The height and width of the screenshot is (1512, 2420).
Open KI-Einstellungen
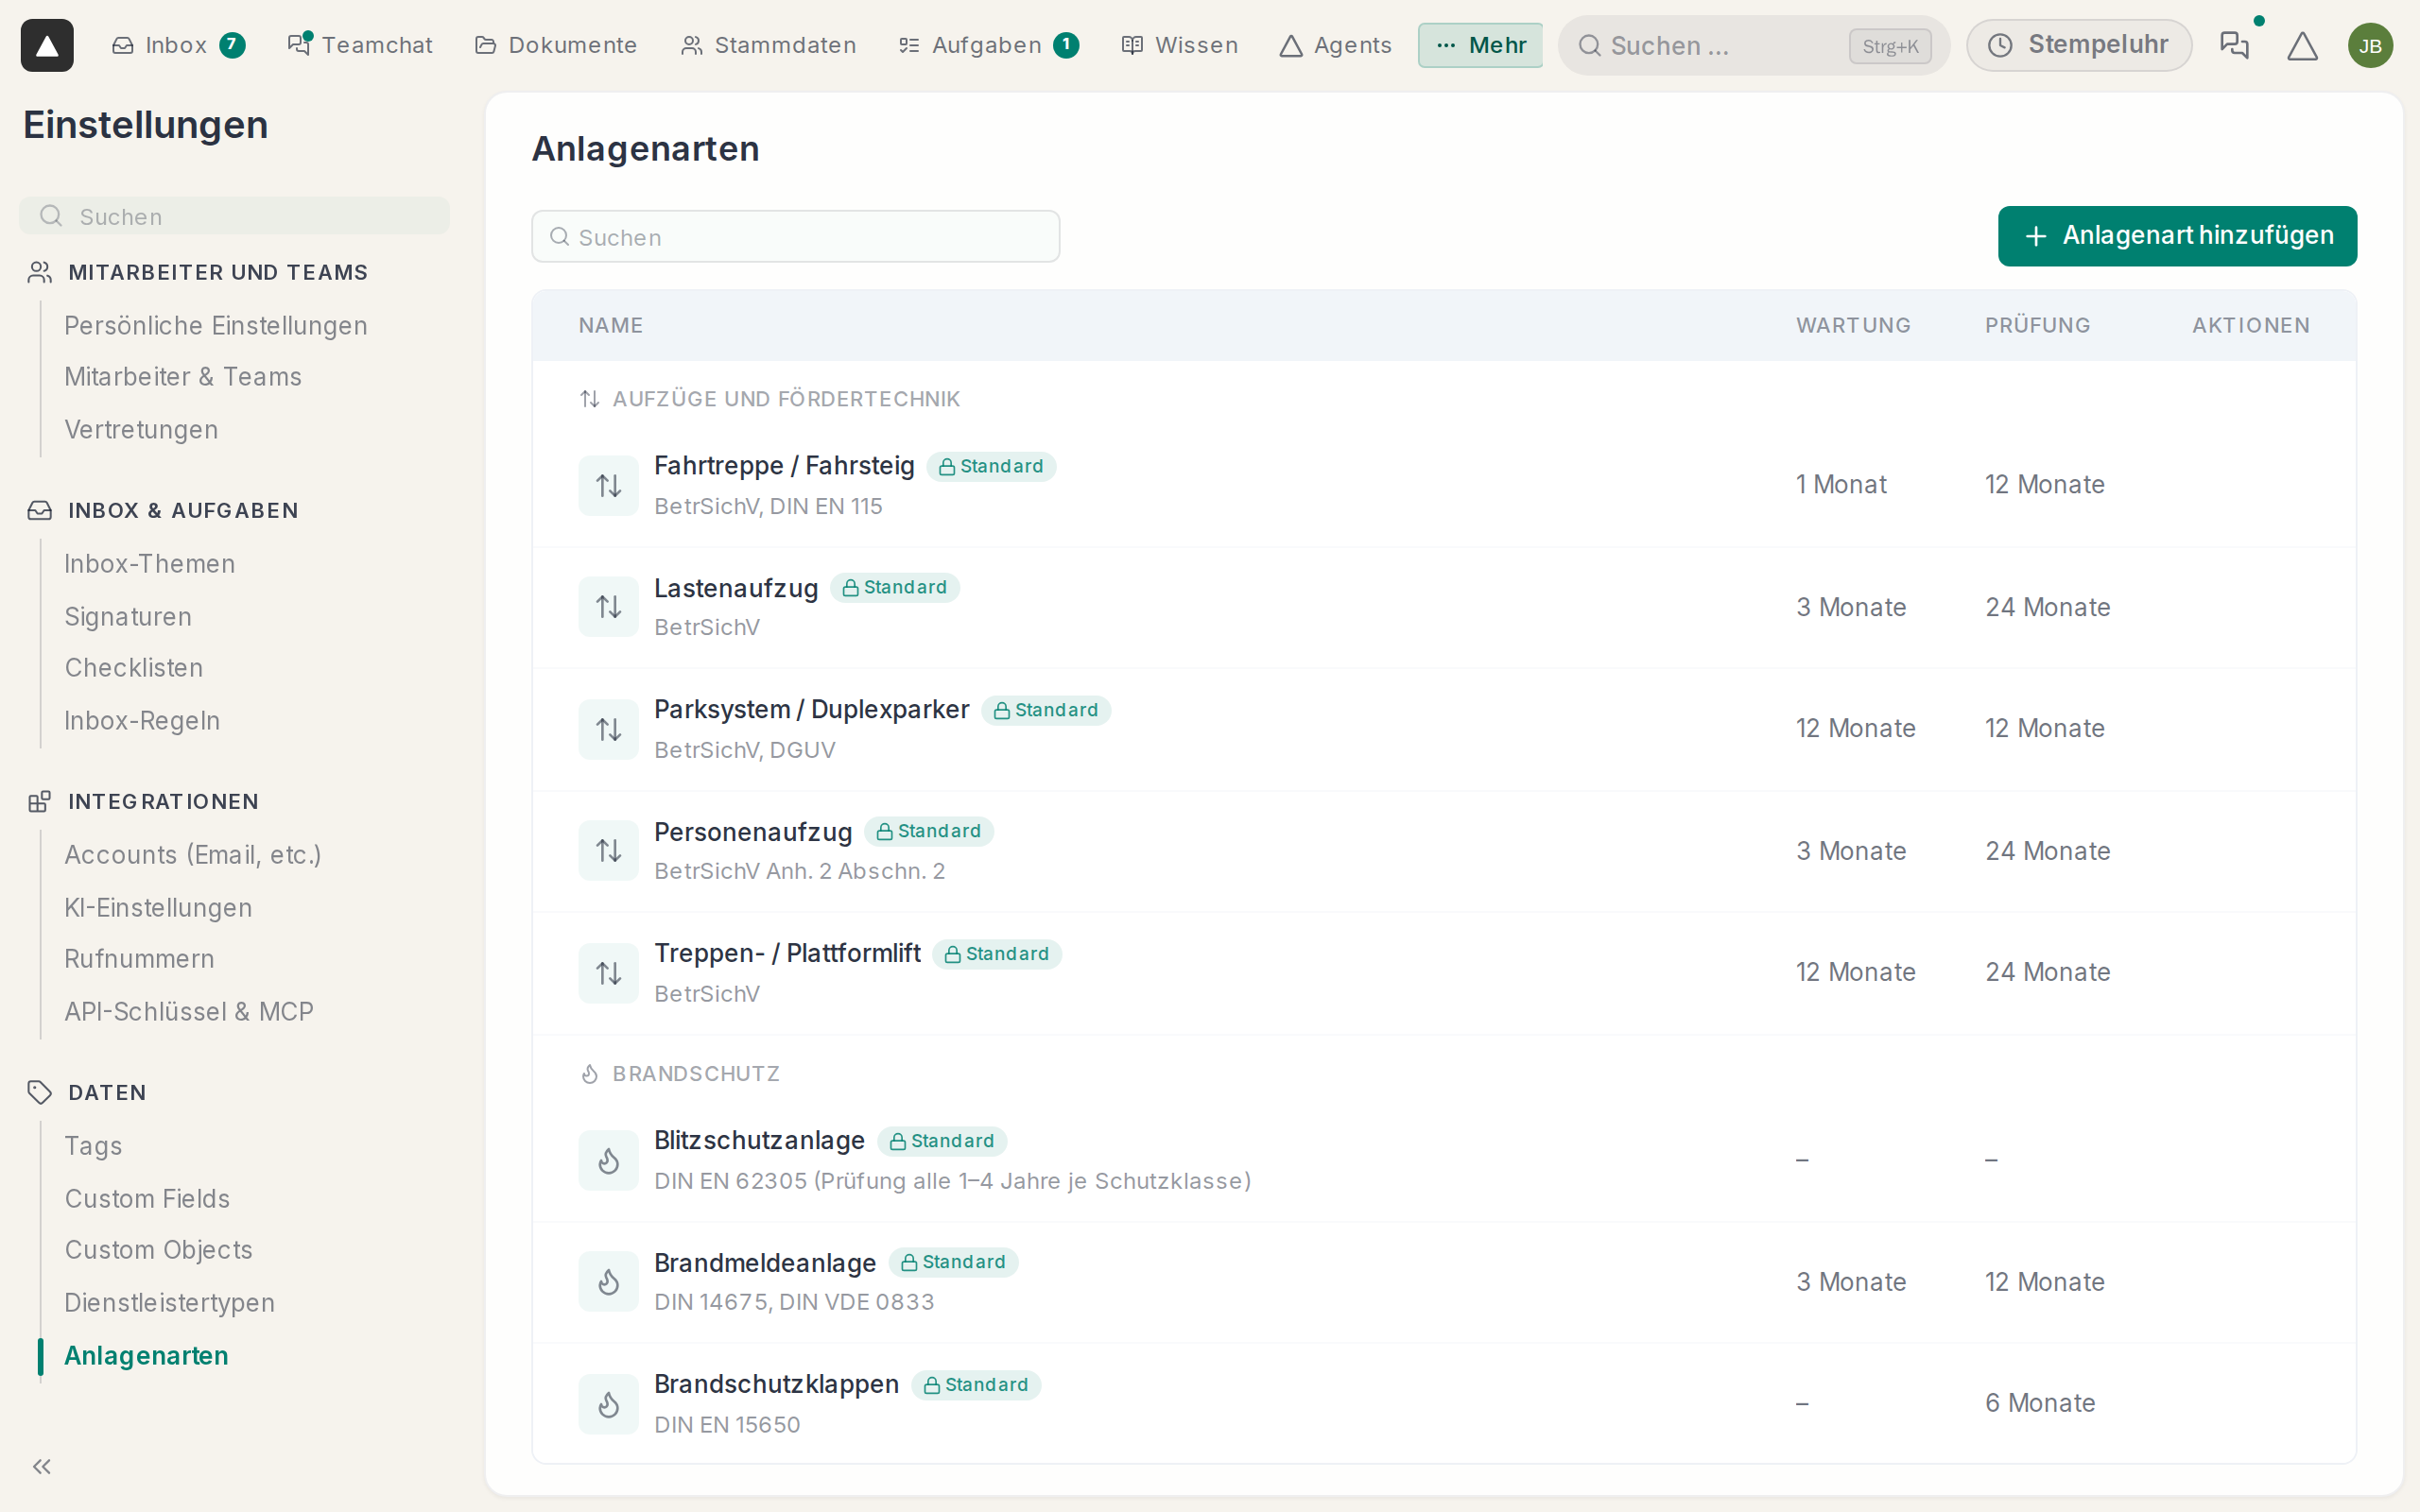pos(158,908)
